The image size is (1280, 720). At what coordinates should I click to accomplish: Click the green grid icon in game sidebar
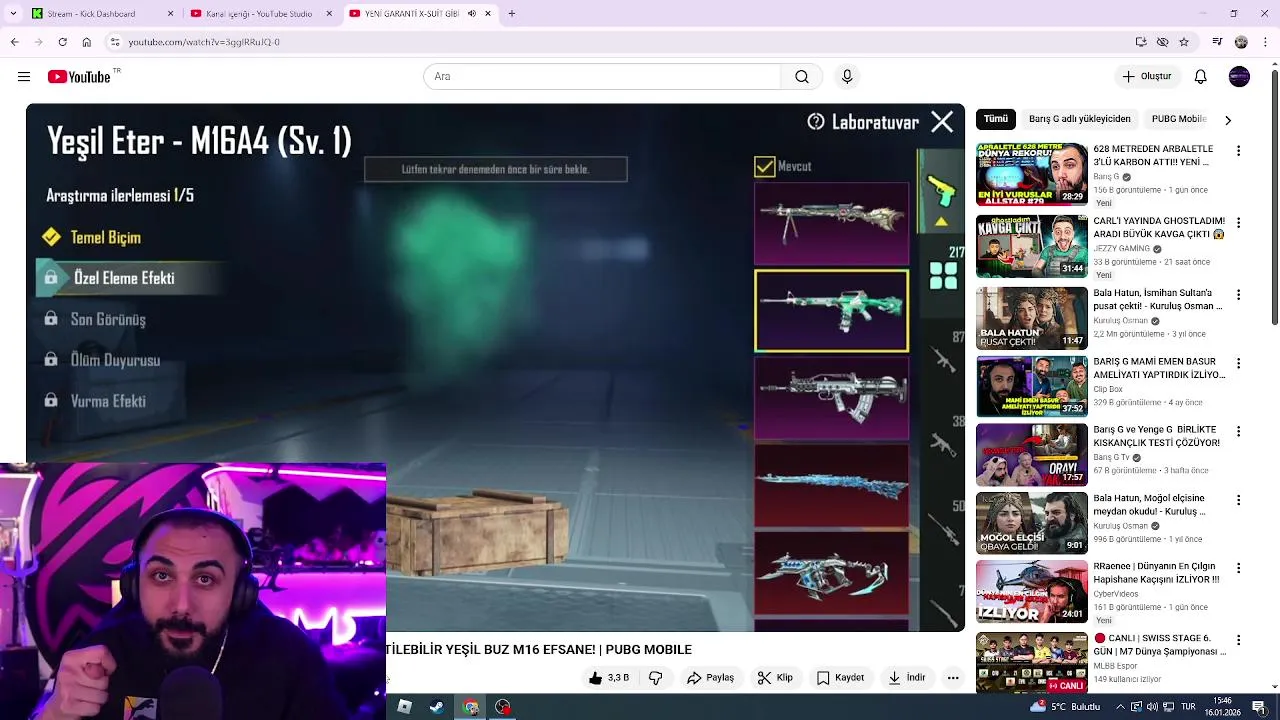943,276
